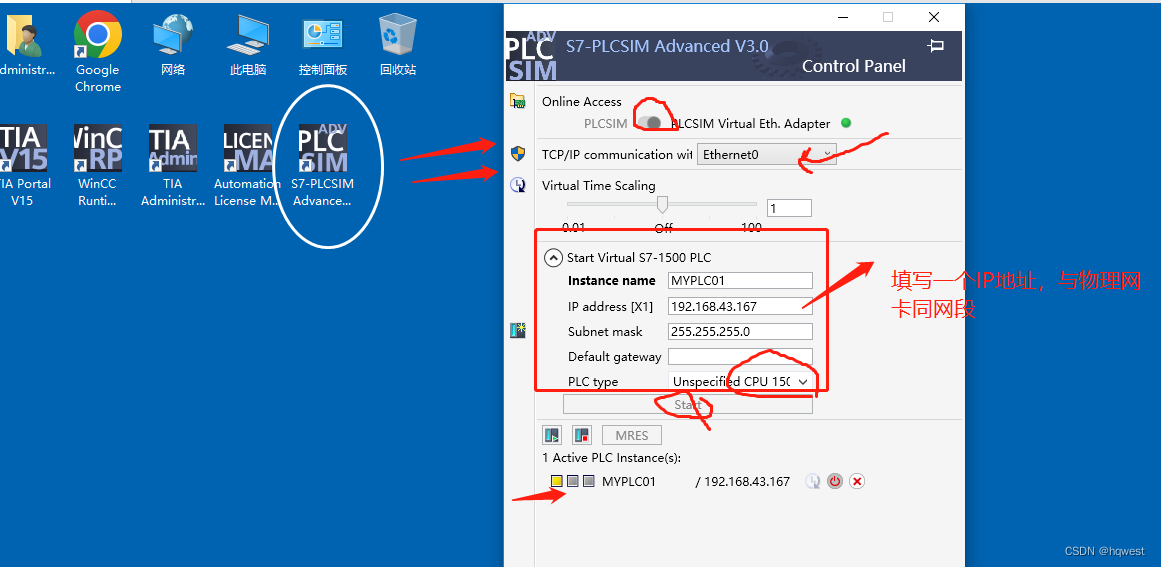Open the PLC type Unspecified CPU dropdown
Image resolution: width=1161 pixels, height=567 pixels.
(740, 381)
